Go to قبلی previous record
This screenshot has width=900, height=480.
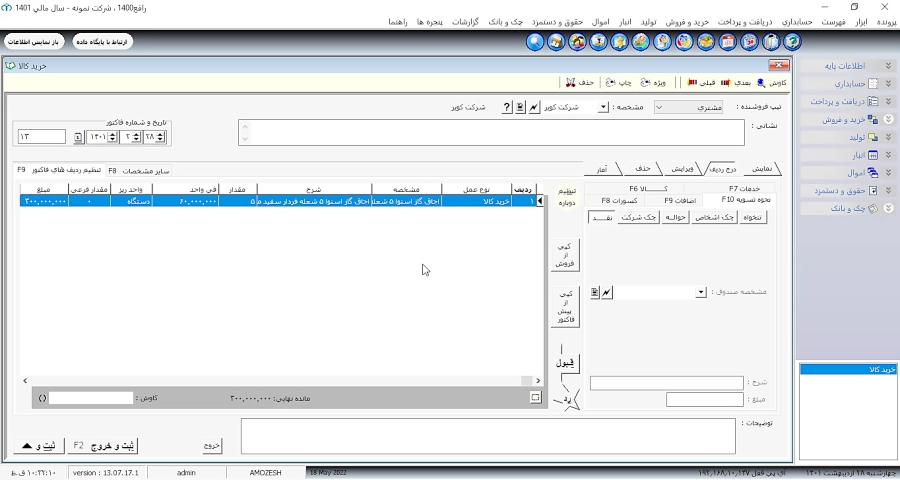701,83
